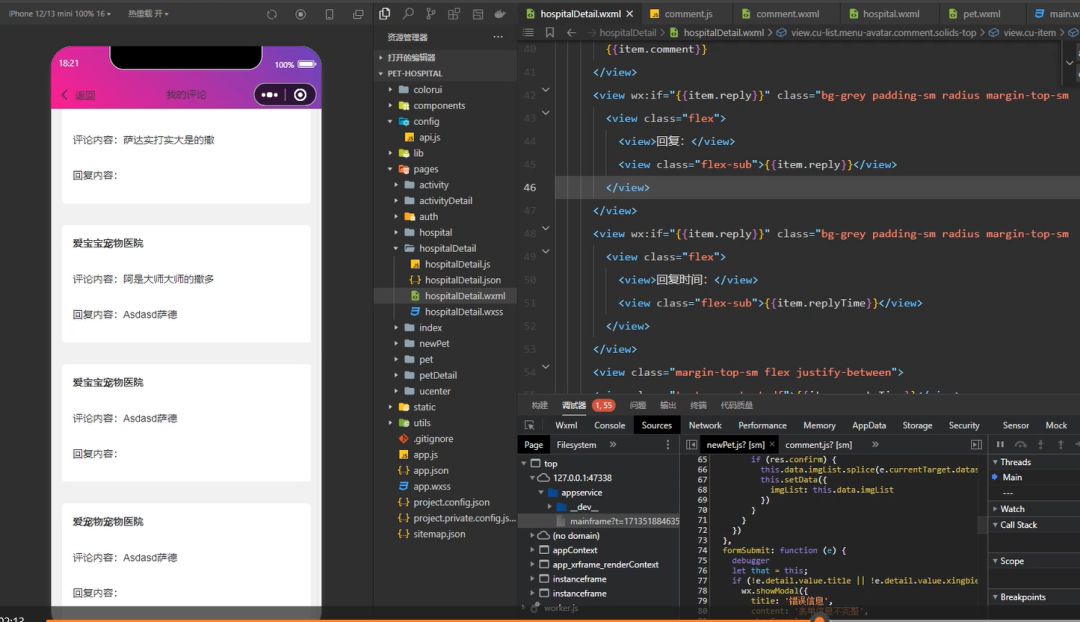Close the mini program via capsule circle
Screen dimensions: 1080x622
(x=300, y=94)
